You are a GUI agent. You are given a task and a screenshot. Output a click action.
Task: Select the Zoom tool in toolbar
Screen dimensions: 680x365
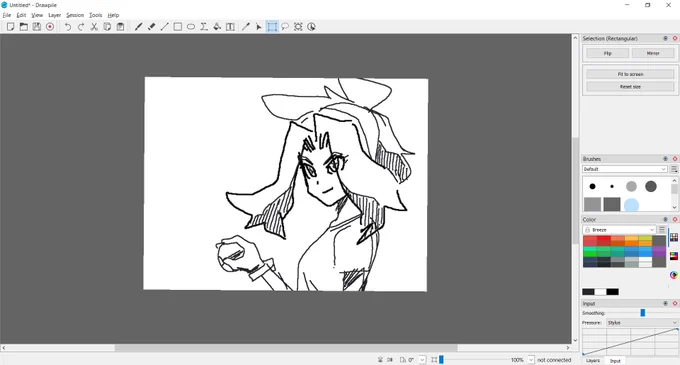(298, 27)
